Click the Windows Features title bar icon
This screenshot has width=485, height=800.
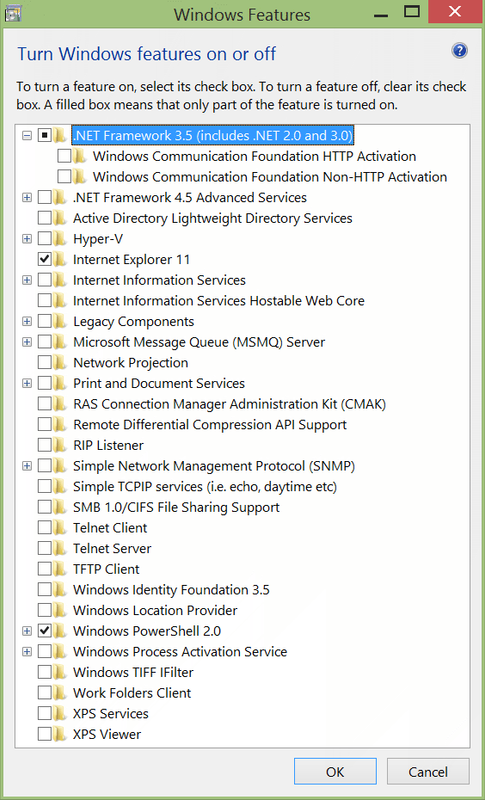tap(13, 12)
